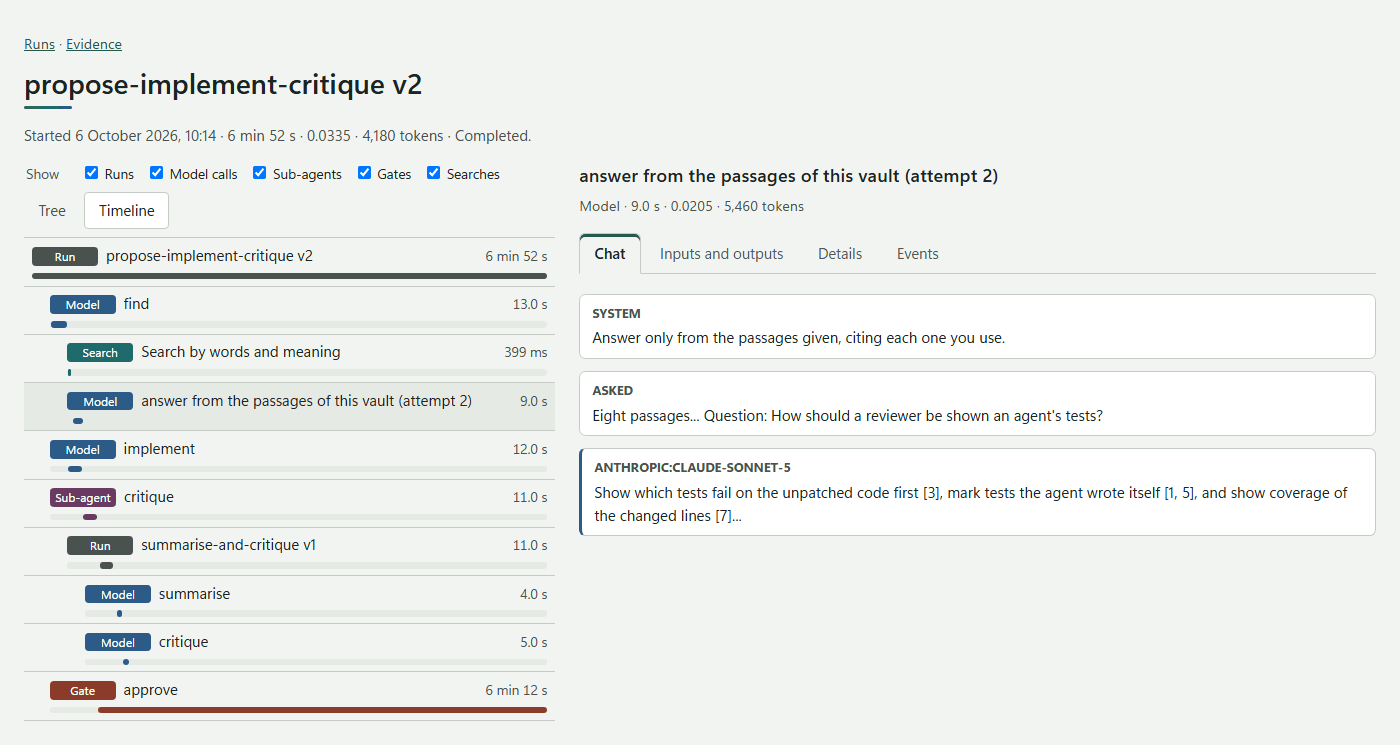Select the summarise model row
1400x745 pixels.
(x=289, y=599)
